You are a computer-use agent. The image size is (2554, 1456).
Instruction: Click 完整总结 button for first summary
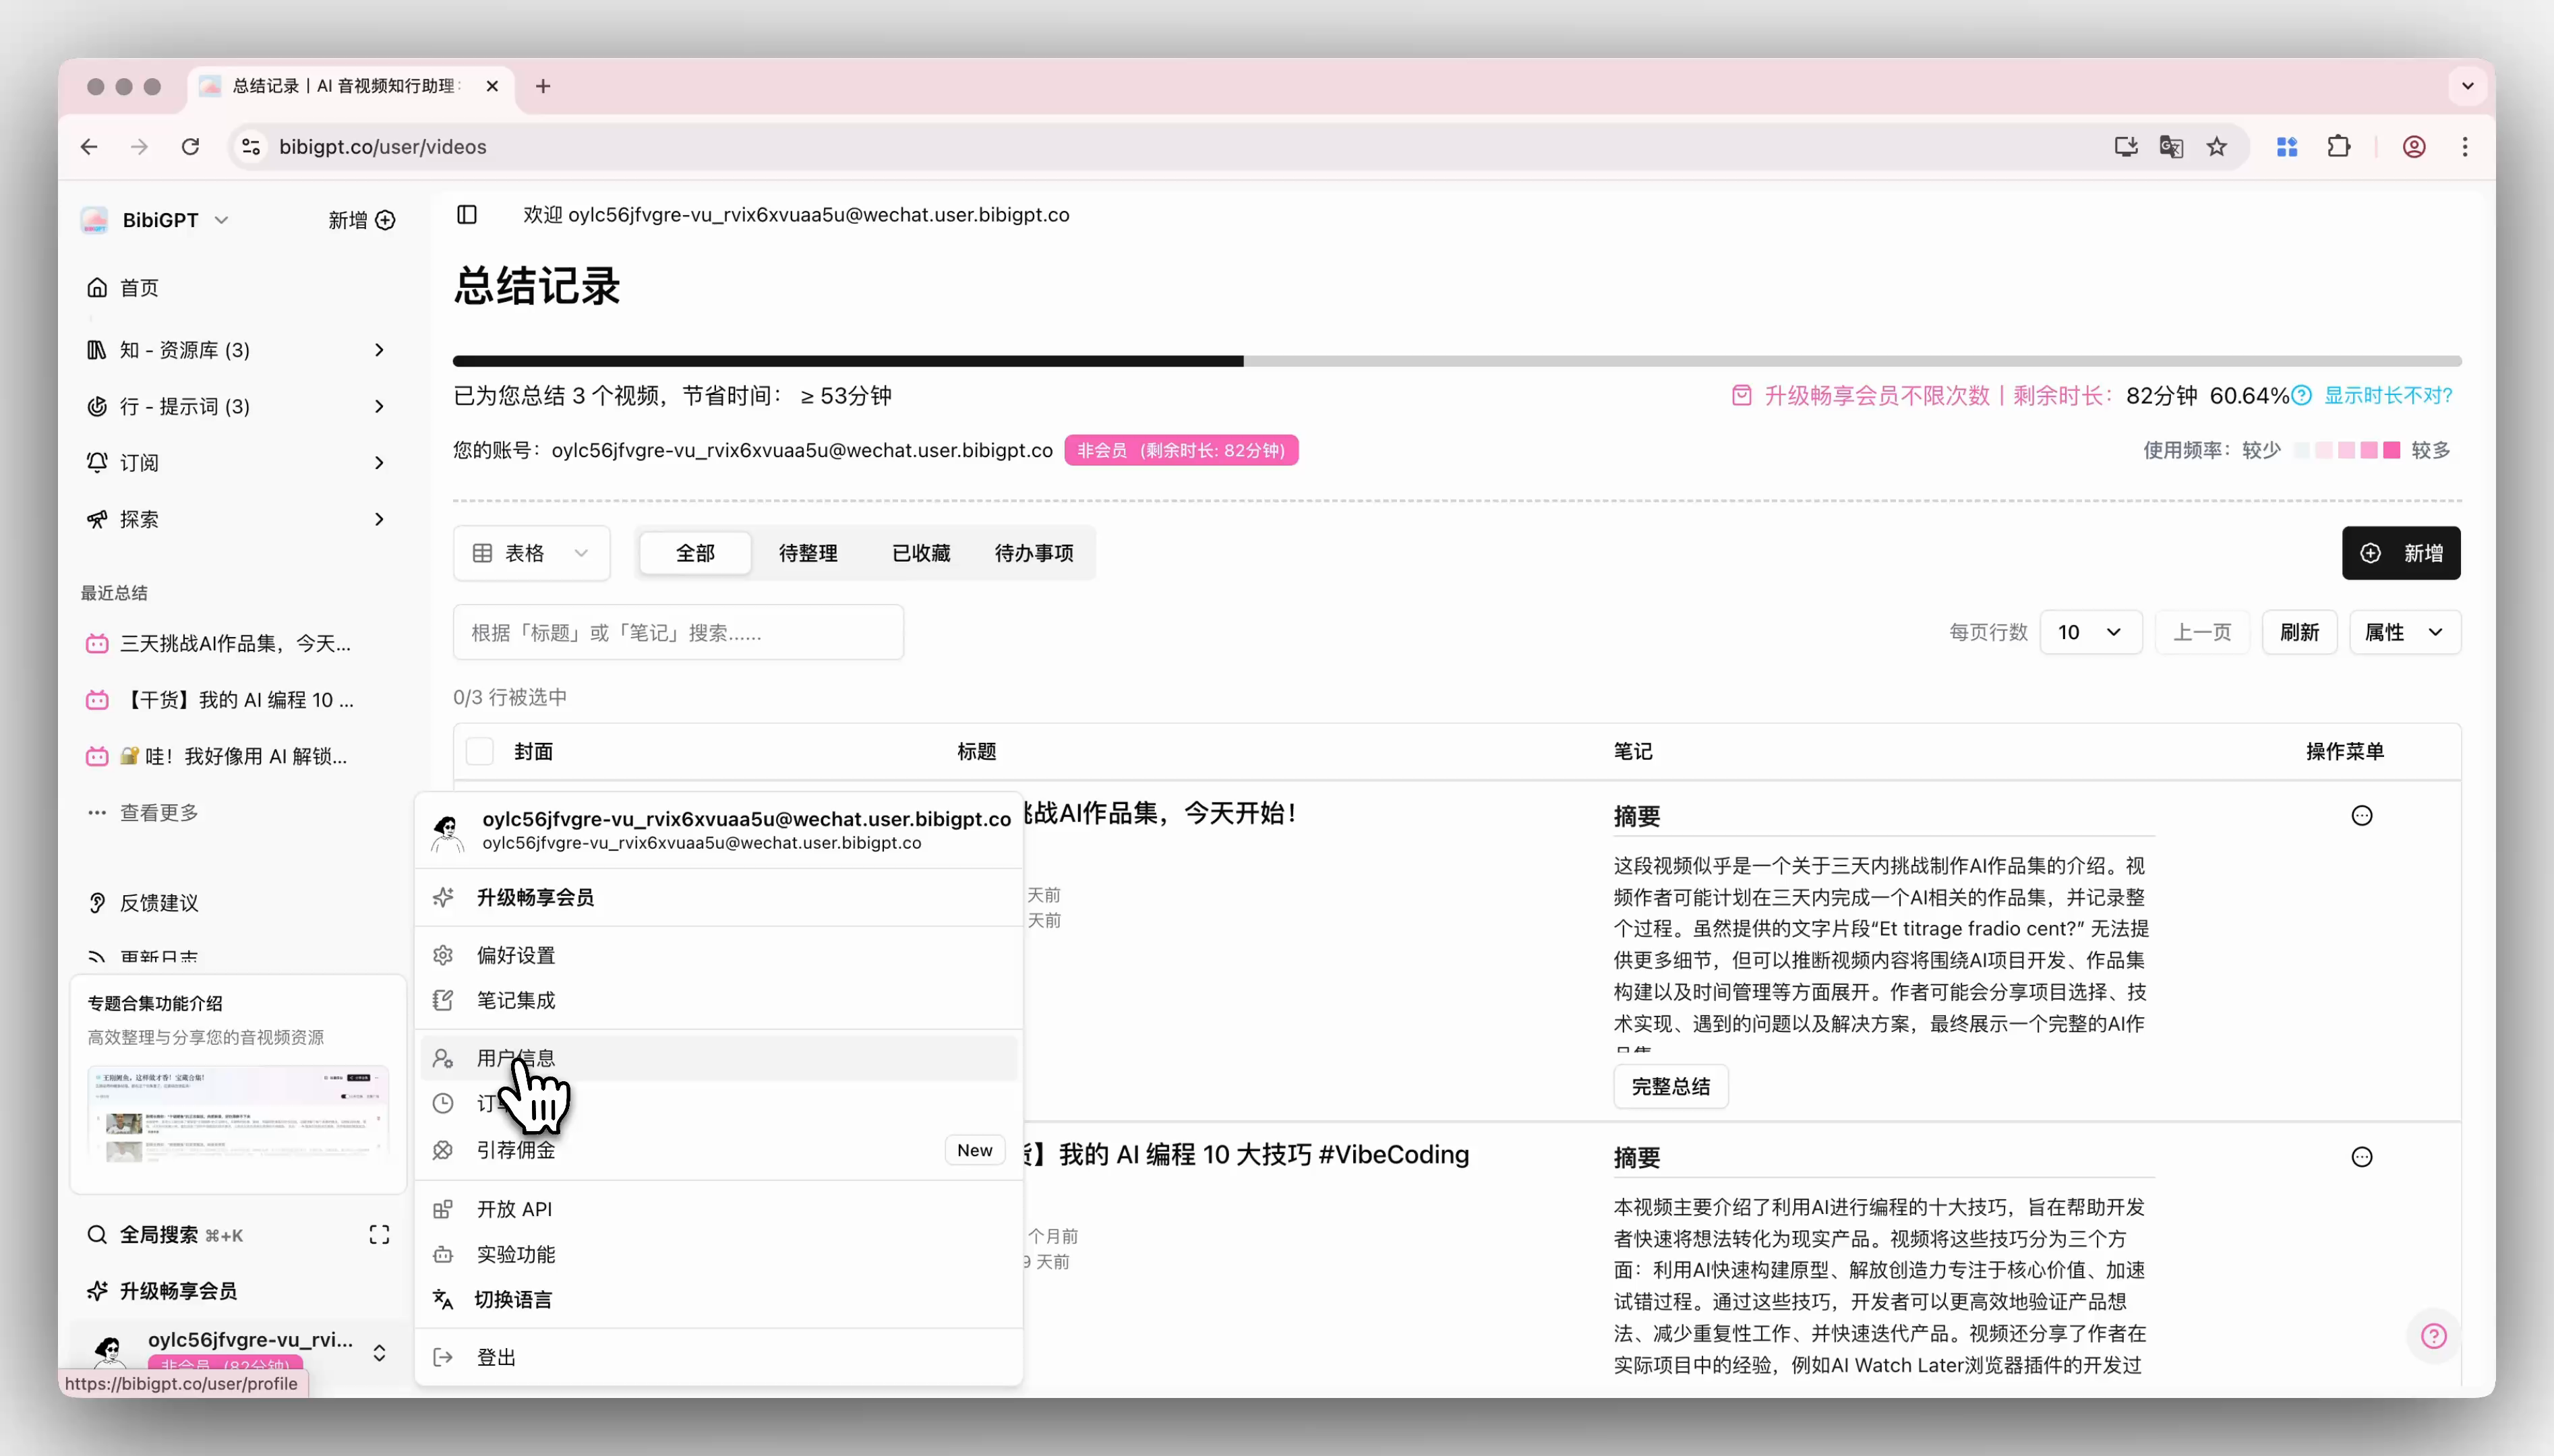coord(1670,1087)
